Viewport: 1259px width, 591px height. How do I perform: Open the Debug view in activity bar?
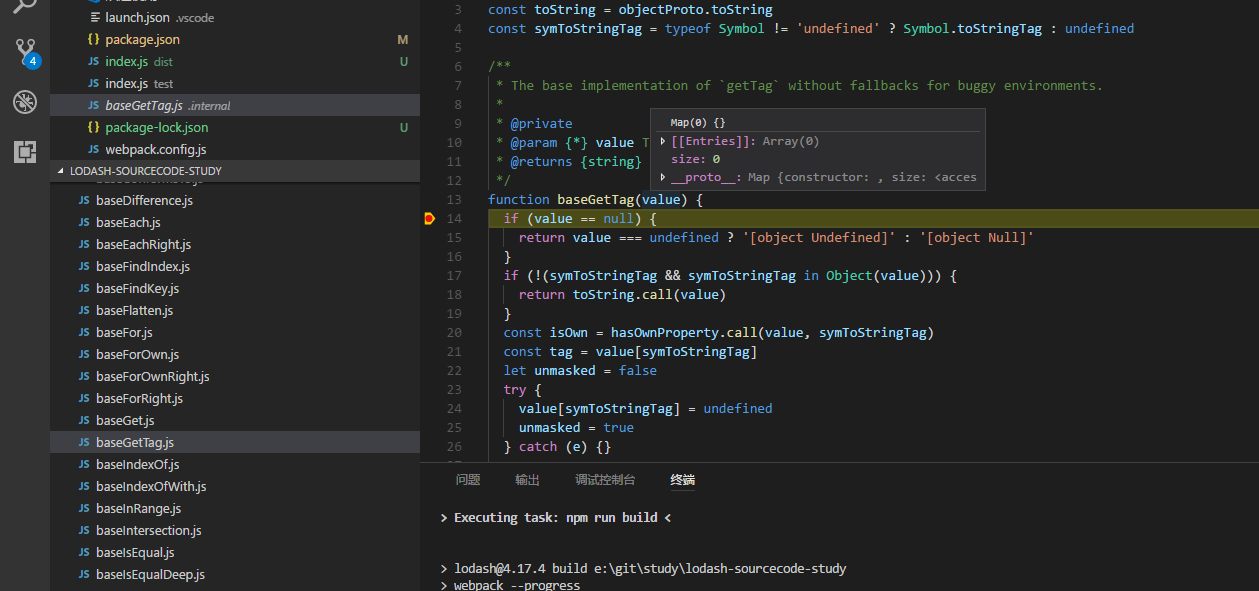tap(25, 101)
